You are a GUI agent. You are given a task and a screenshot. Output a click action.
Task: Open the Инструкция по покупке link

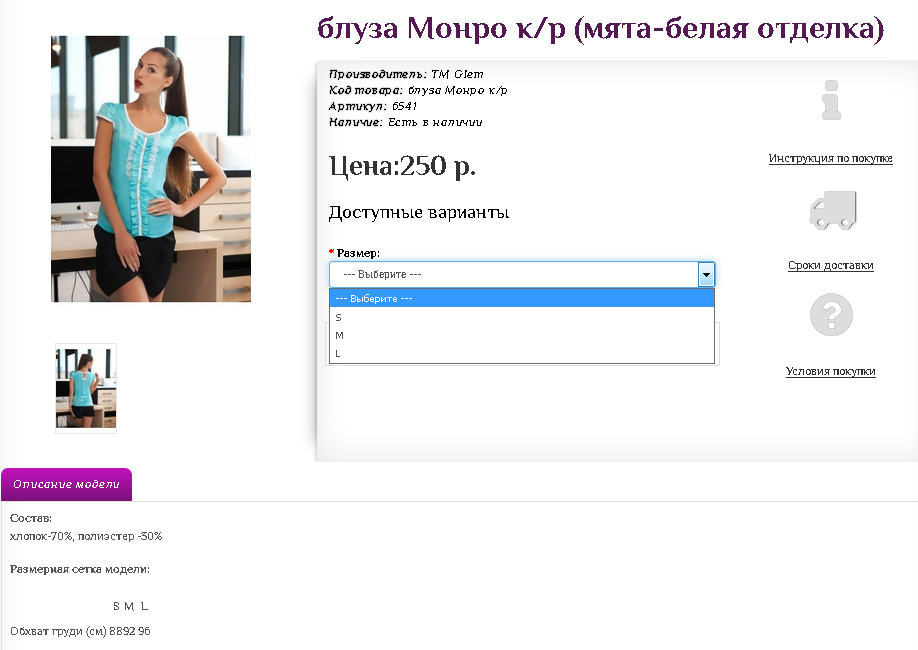830,158
